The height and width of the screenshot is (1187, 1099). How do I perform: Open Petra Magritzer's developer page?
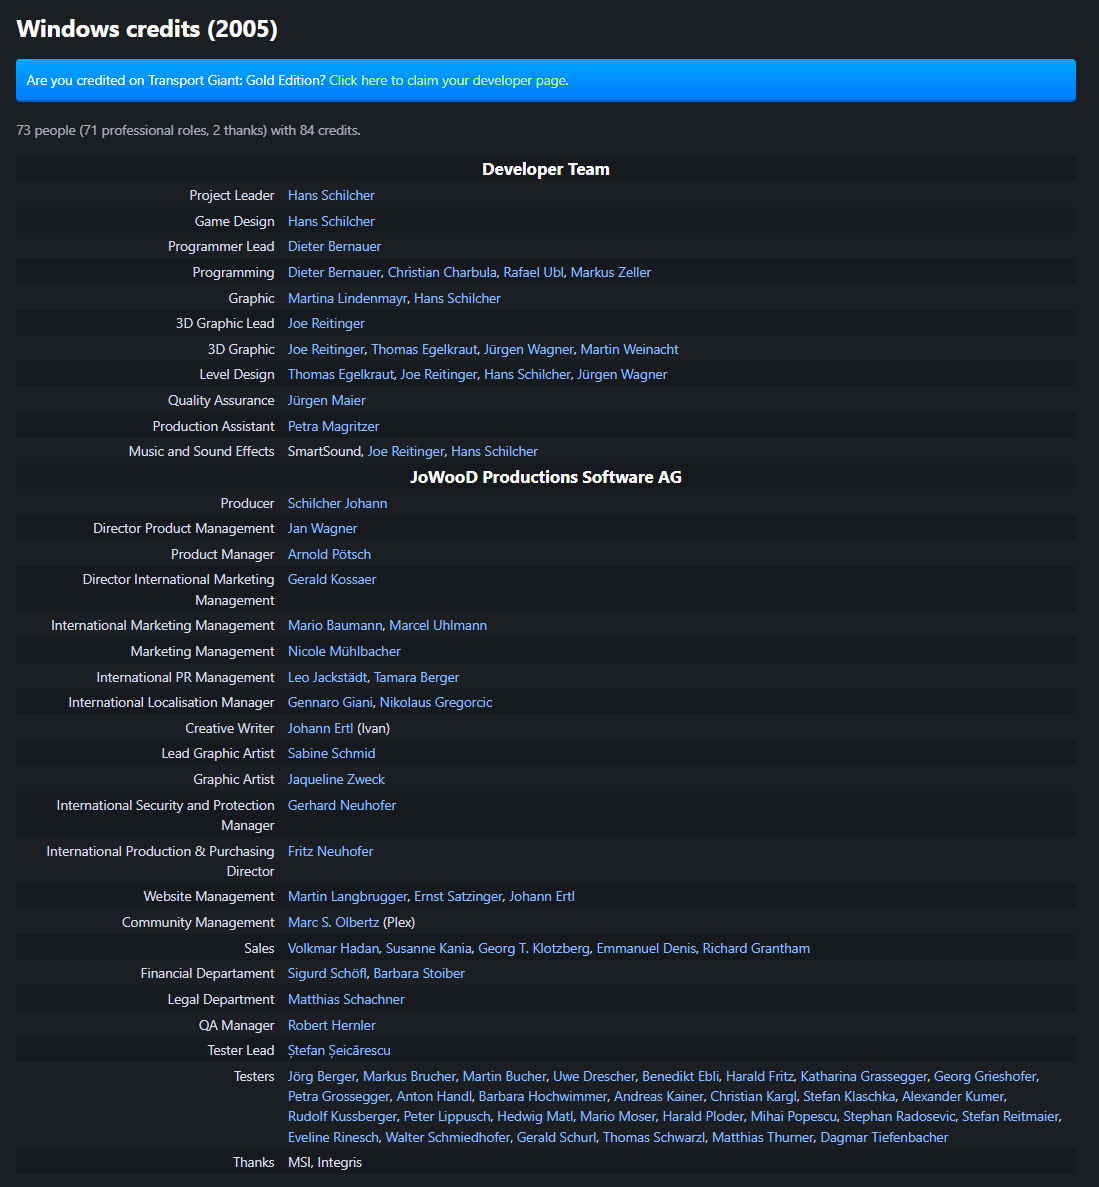point(333,426)
